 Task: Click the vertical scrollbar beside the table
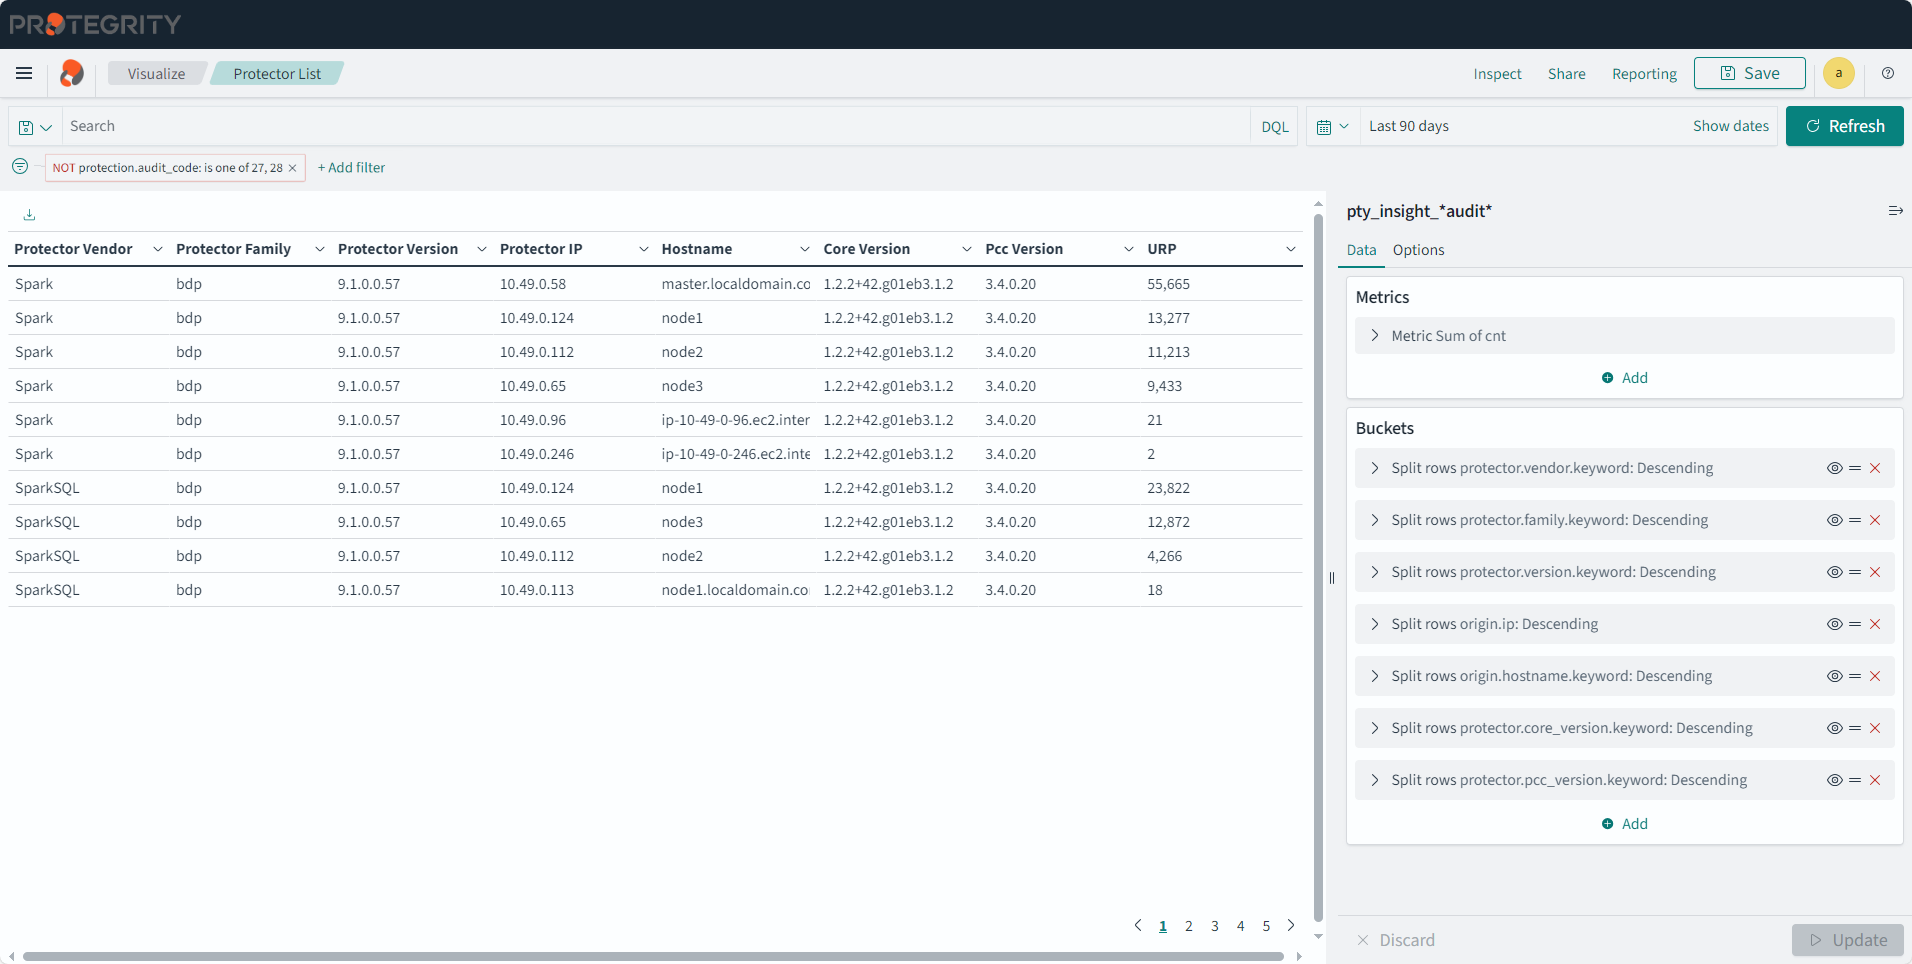1318,567
